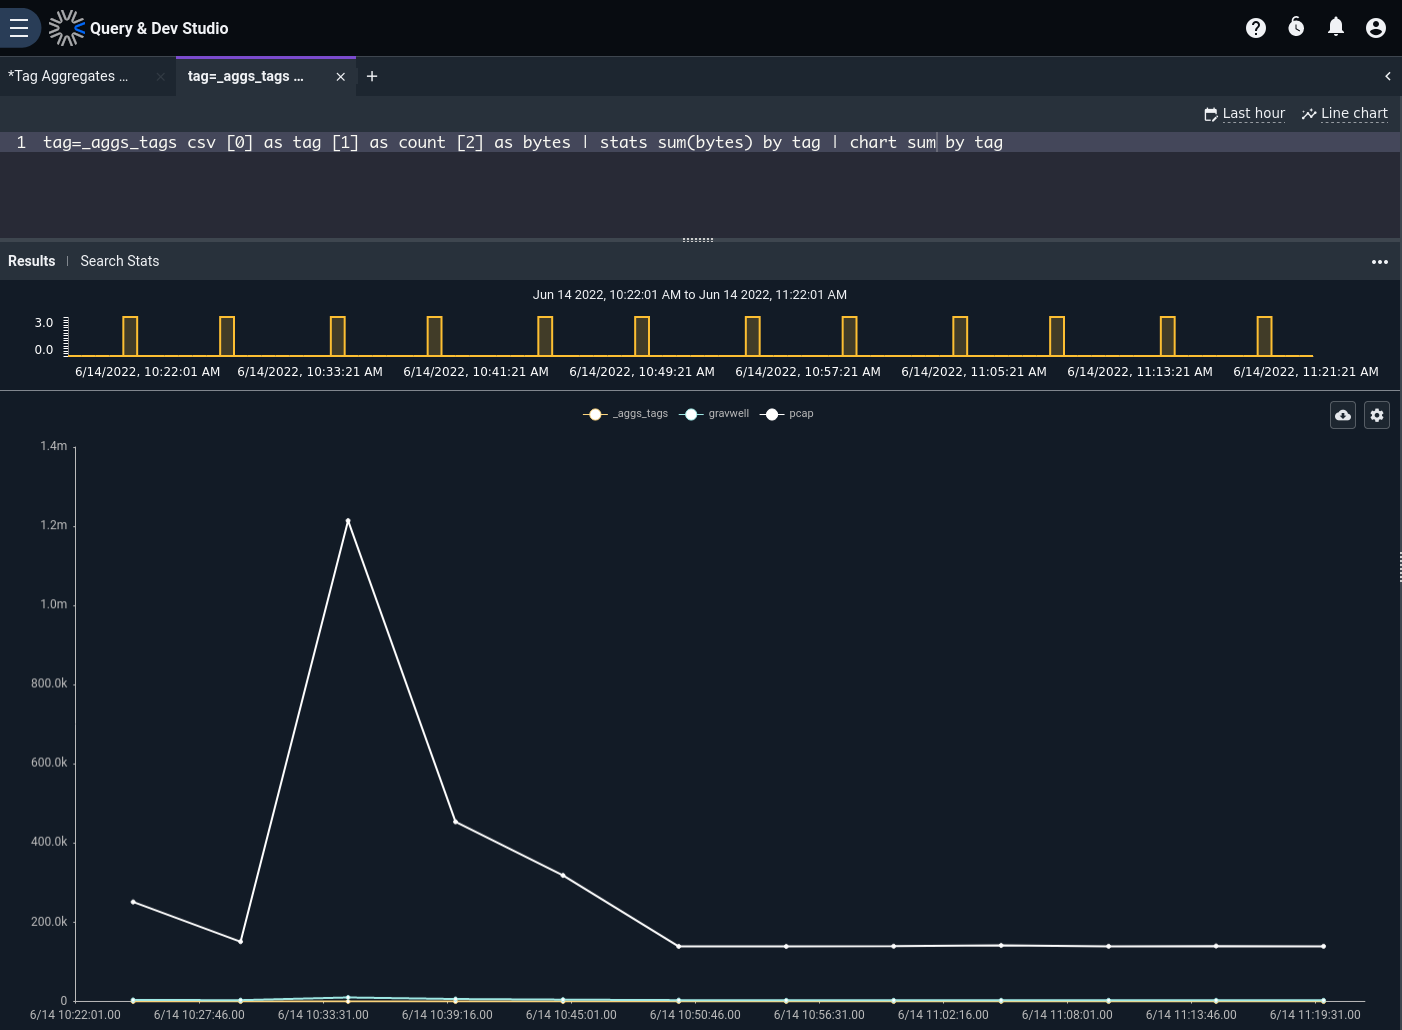1402x1030 pixels.
Task: Collapse the side panel chevron
Action: point(1388,76)
